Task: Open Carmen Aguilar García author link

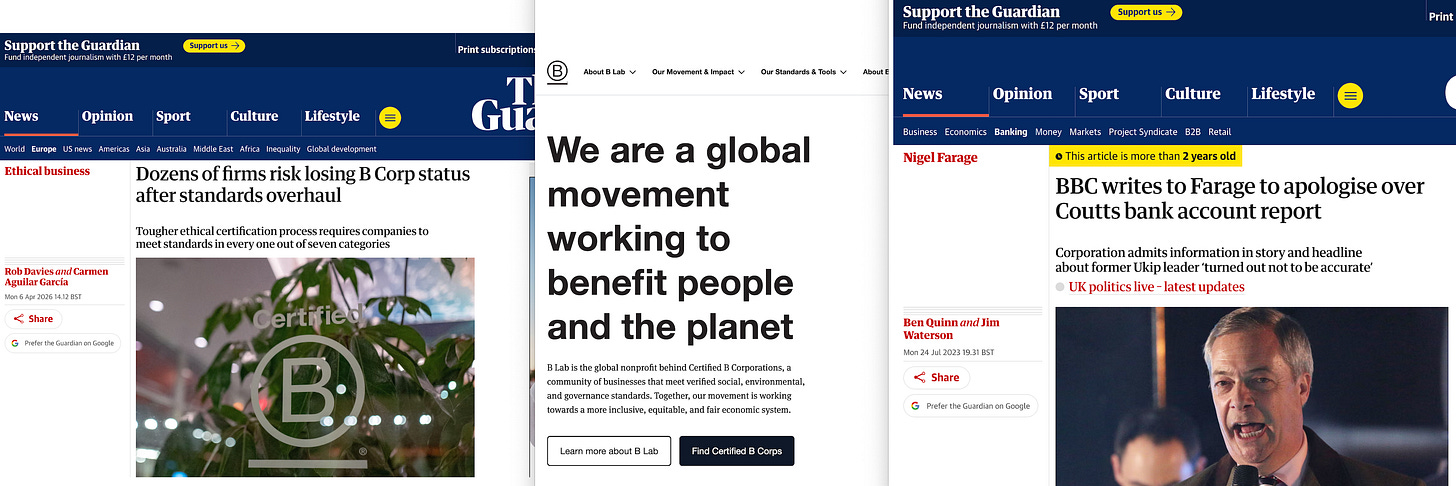Action: [55, 277]
